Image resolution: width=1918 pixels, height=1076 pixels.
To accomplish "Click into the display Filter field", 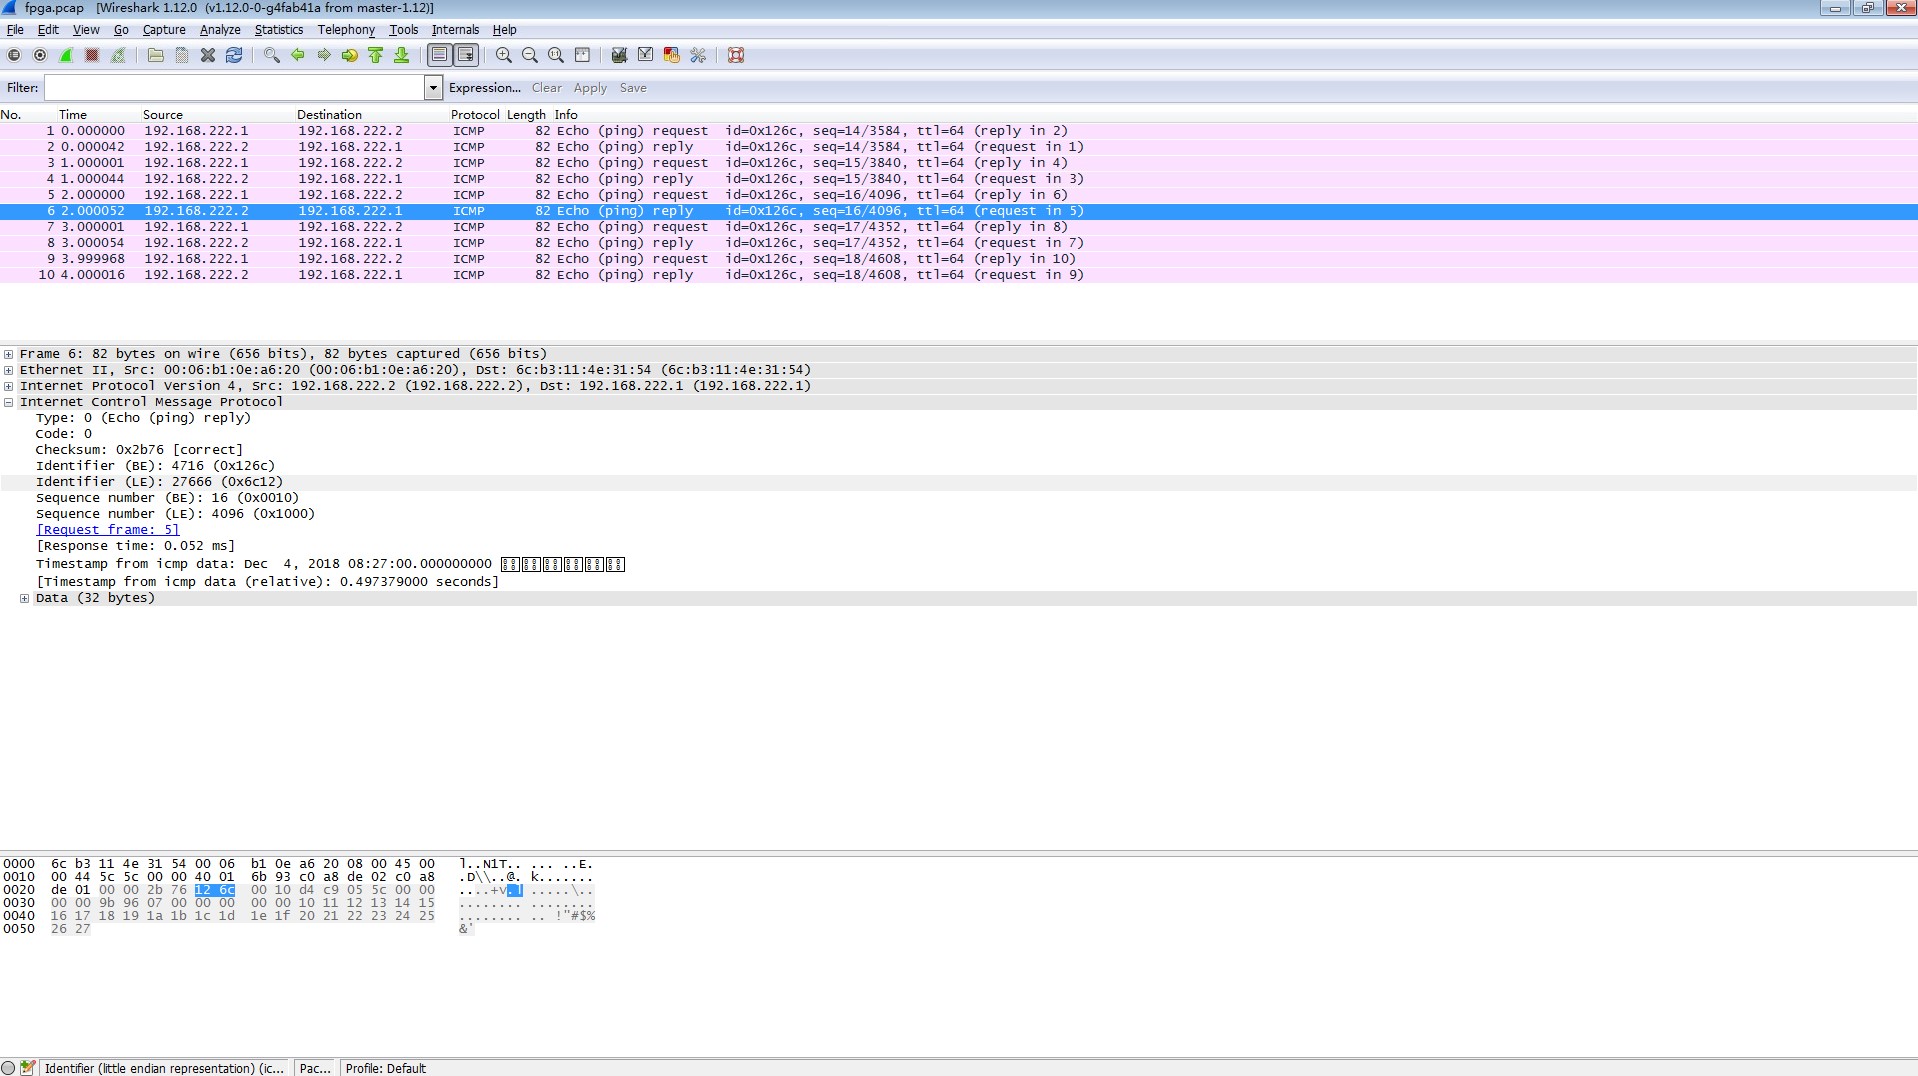I will pyautogui.click(x=234, y=88).
